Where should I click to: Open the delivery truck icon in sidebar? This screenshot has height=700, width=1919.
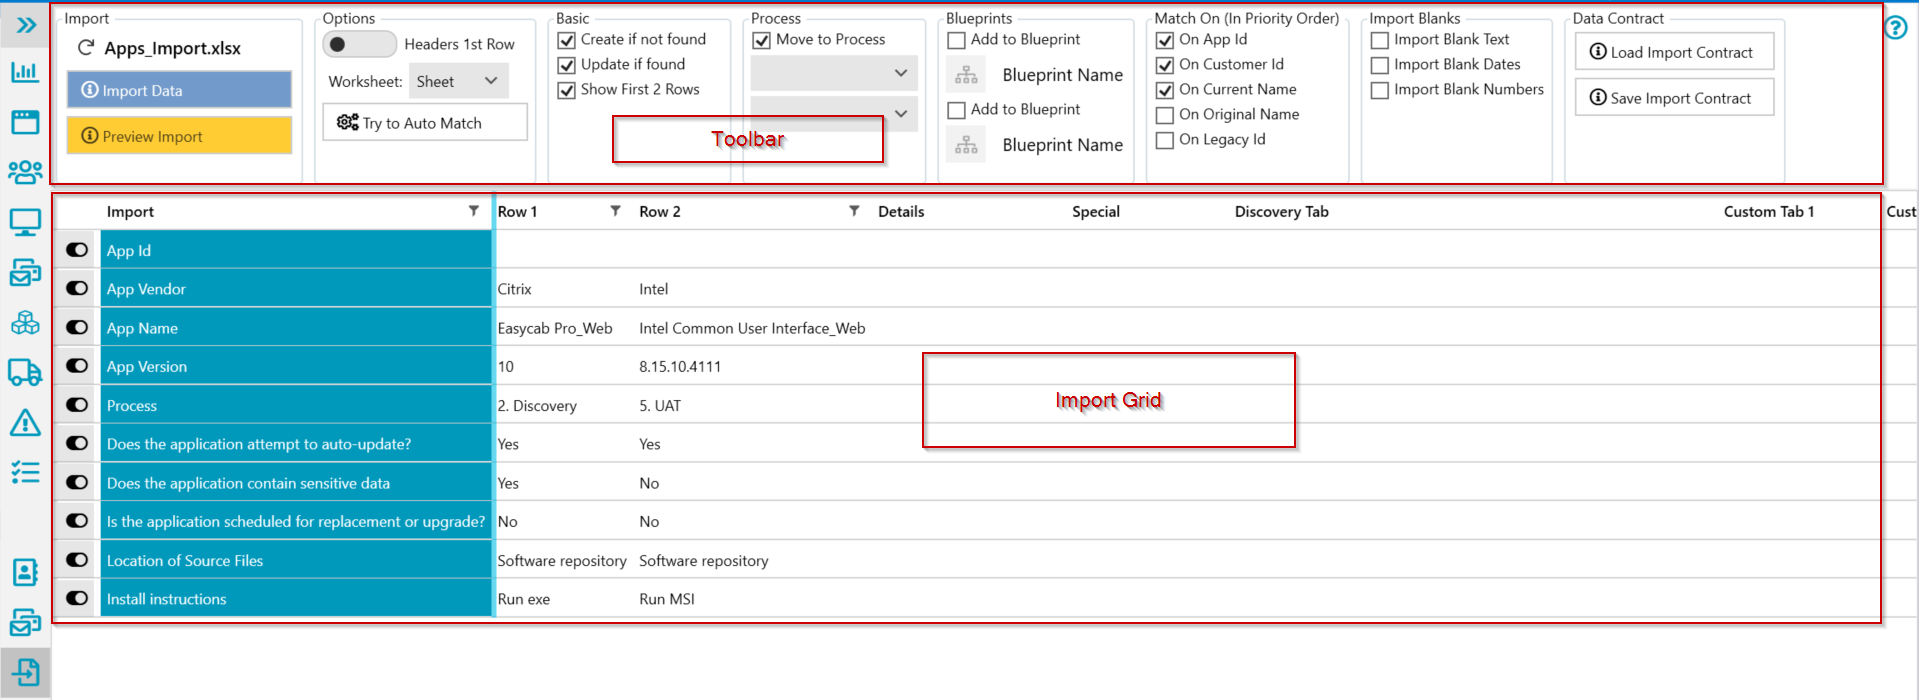tap(25, 372)
